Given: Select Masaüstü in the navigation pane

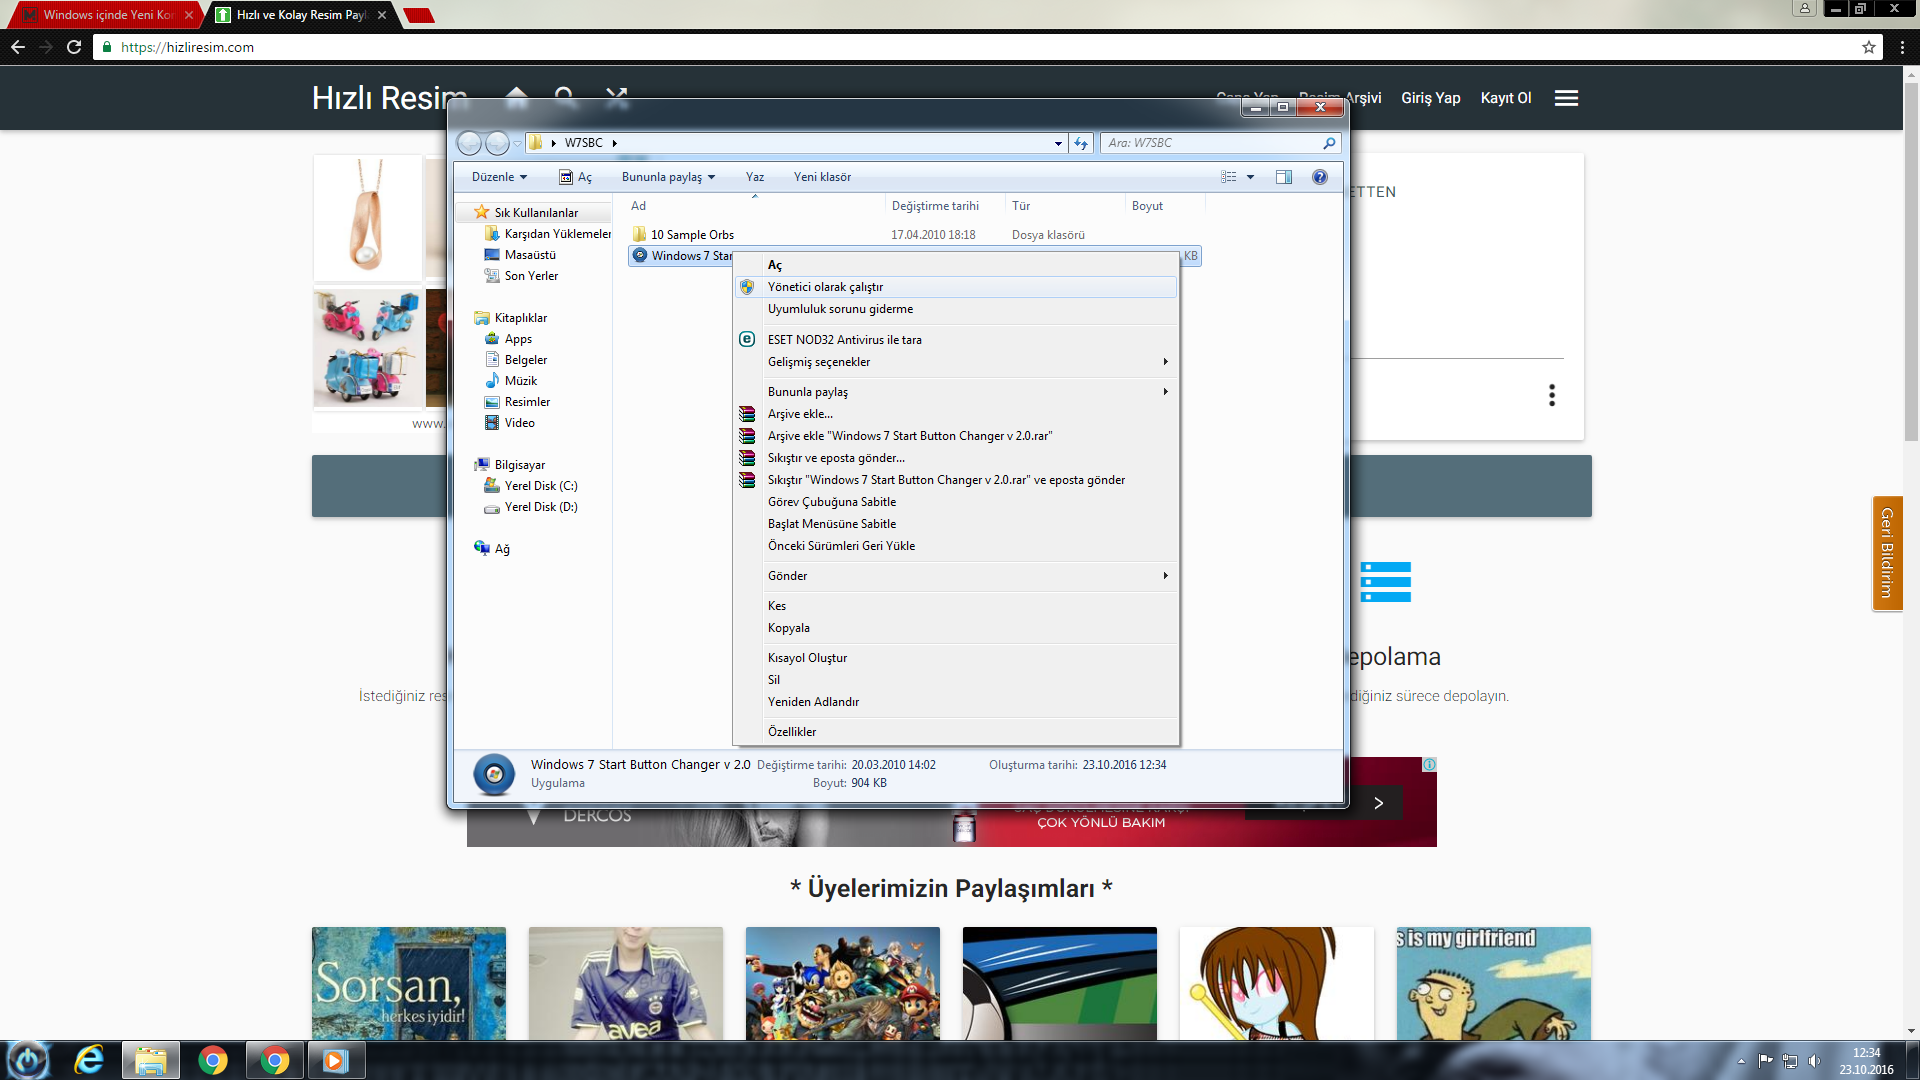Looking at the screenshot, I should 530,255.
